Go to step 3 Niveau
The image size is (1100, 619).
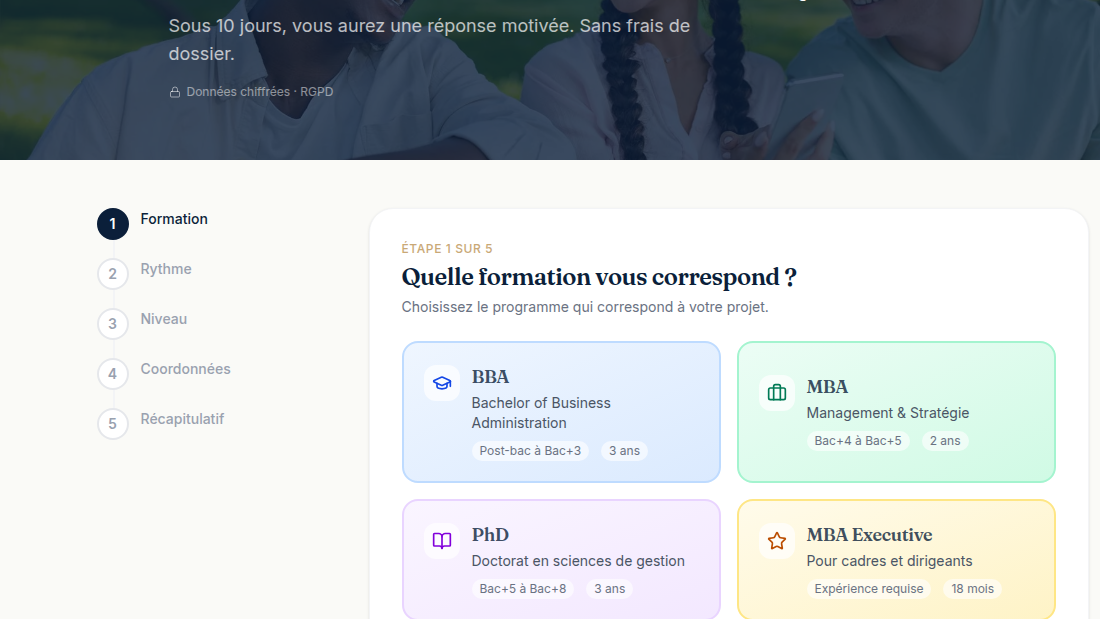(142, 323)
